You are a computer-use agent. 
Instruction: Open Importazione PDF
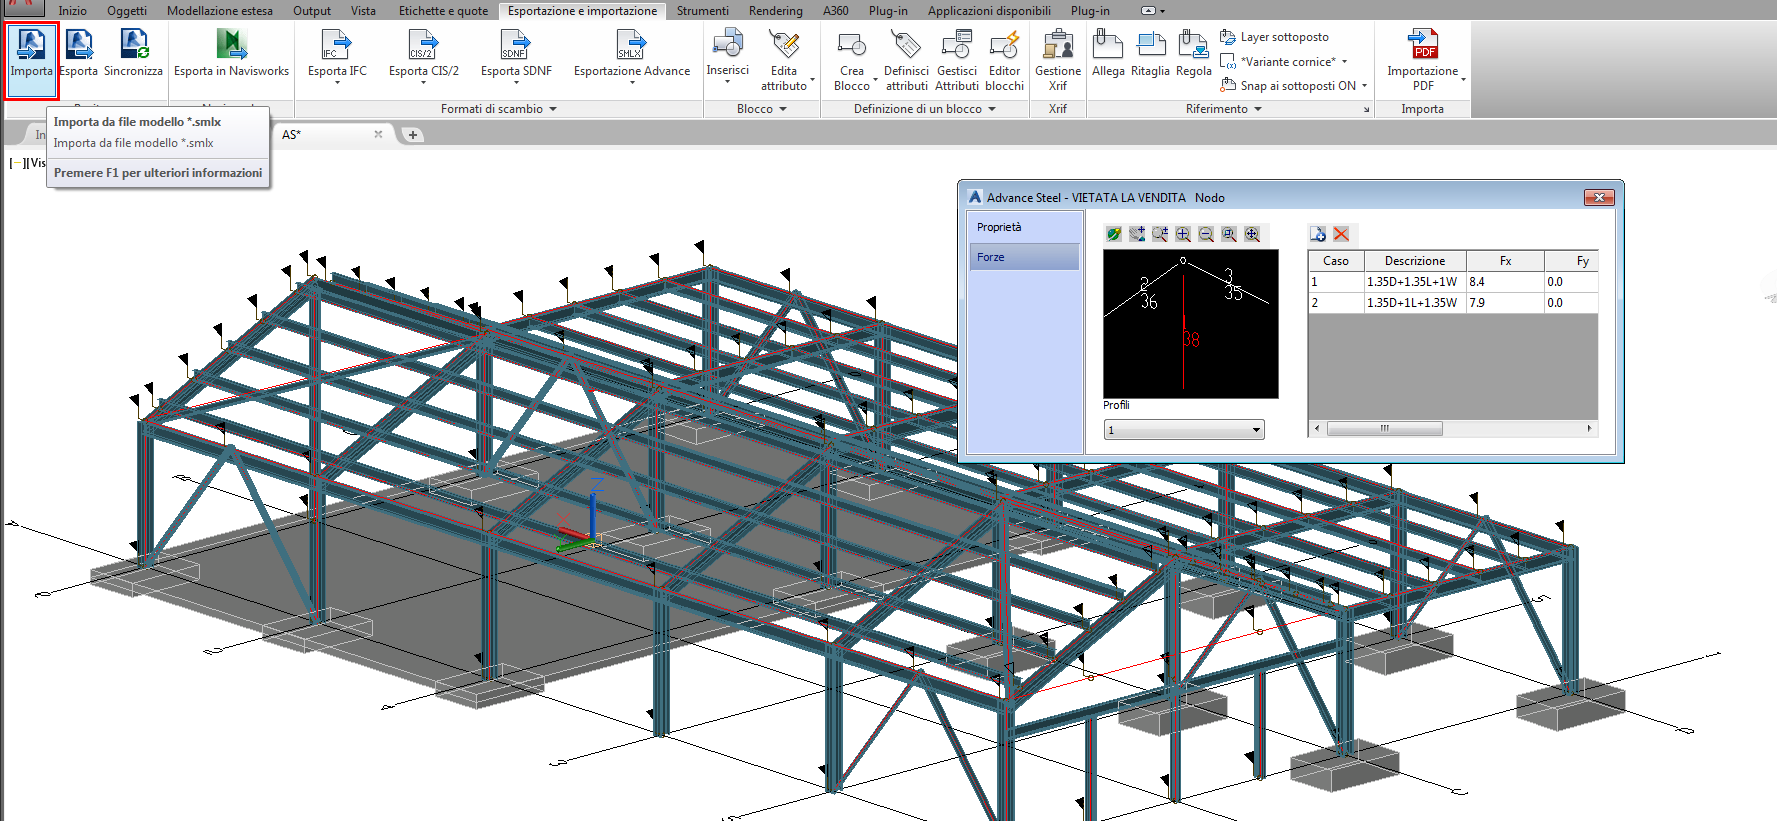tap(1423, 60)
